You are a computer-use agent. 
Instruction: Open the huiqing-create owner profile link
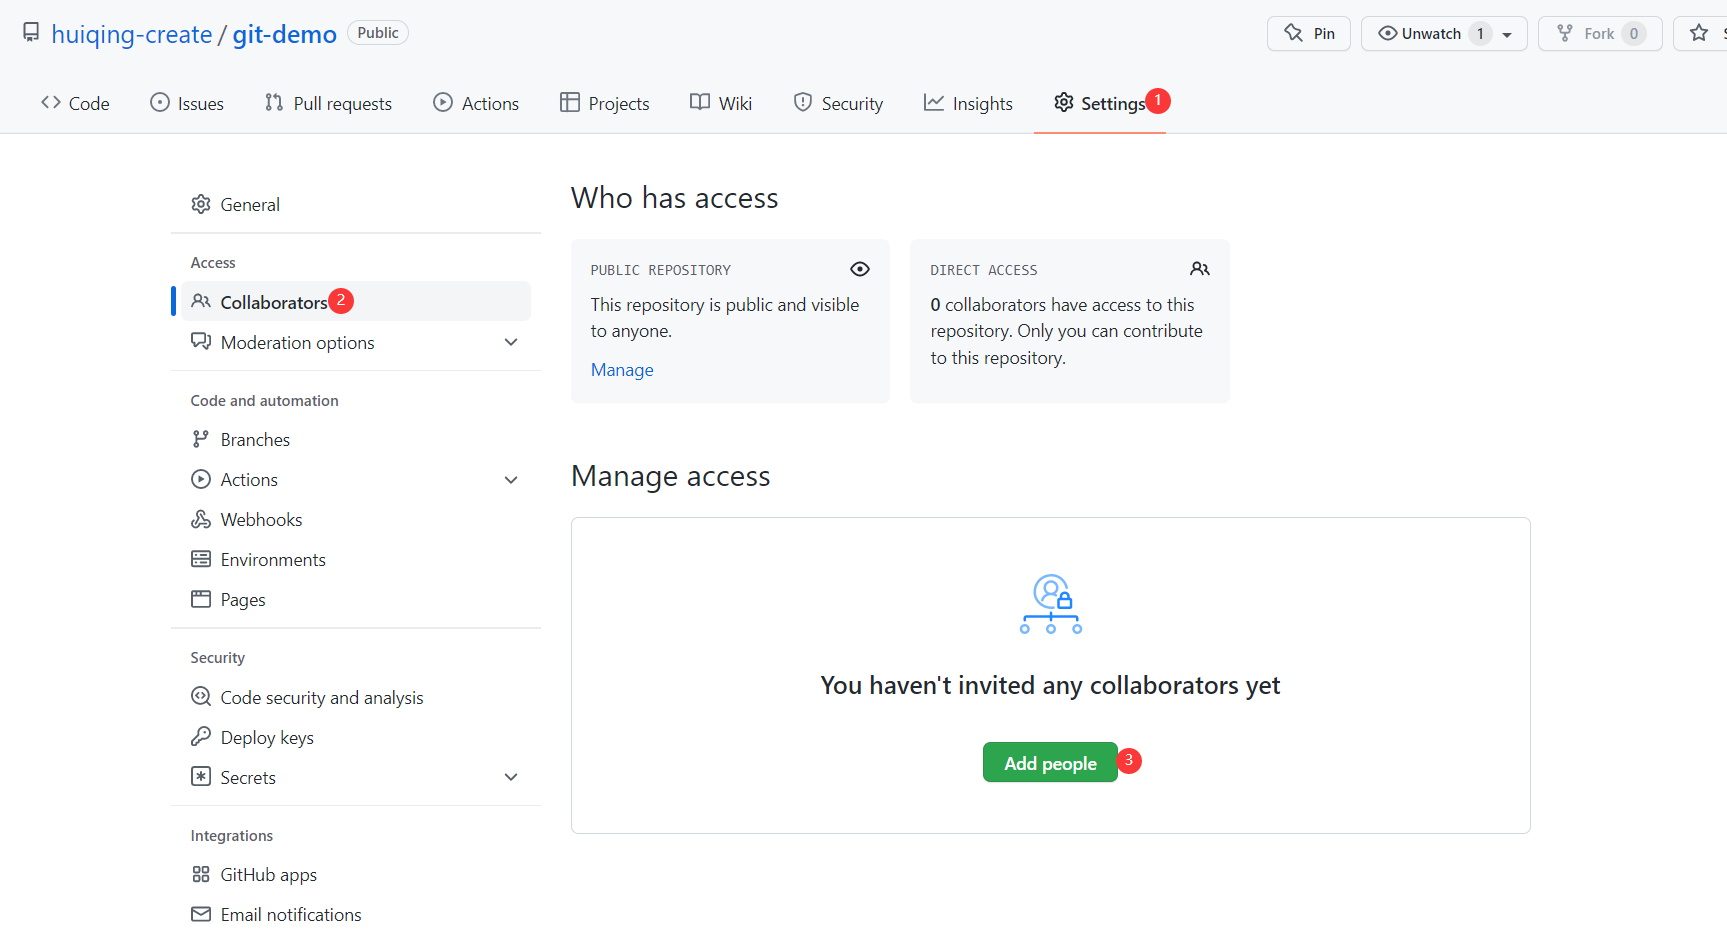(x=132, y=34)
